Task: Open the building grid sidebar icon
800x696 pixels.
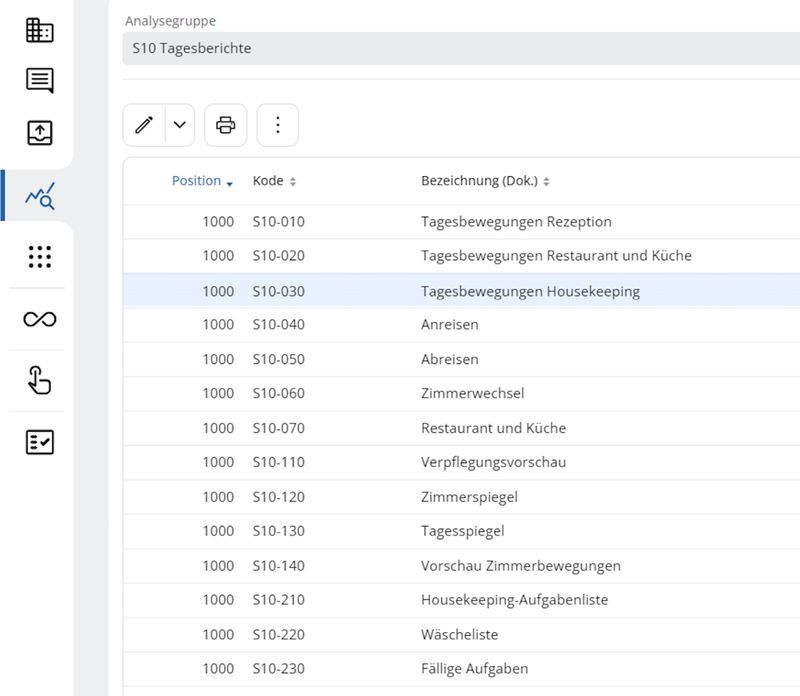Action: [x=40, y=31]
